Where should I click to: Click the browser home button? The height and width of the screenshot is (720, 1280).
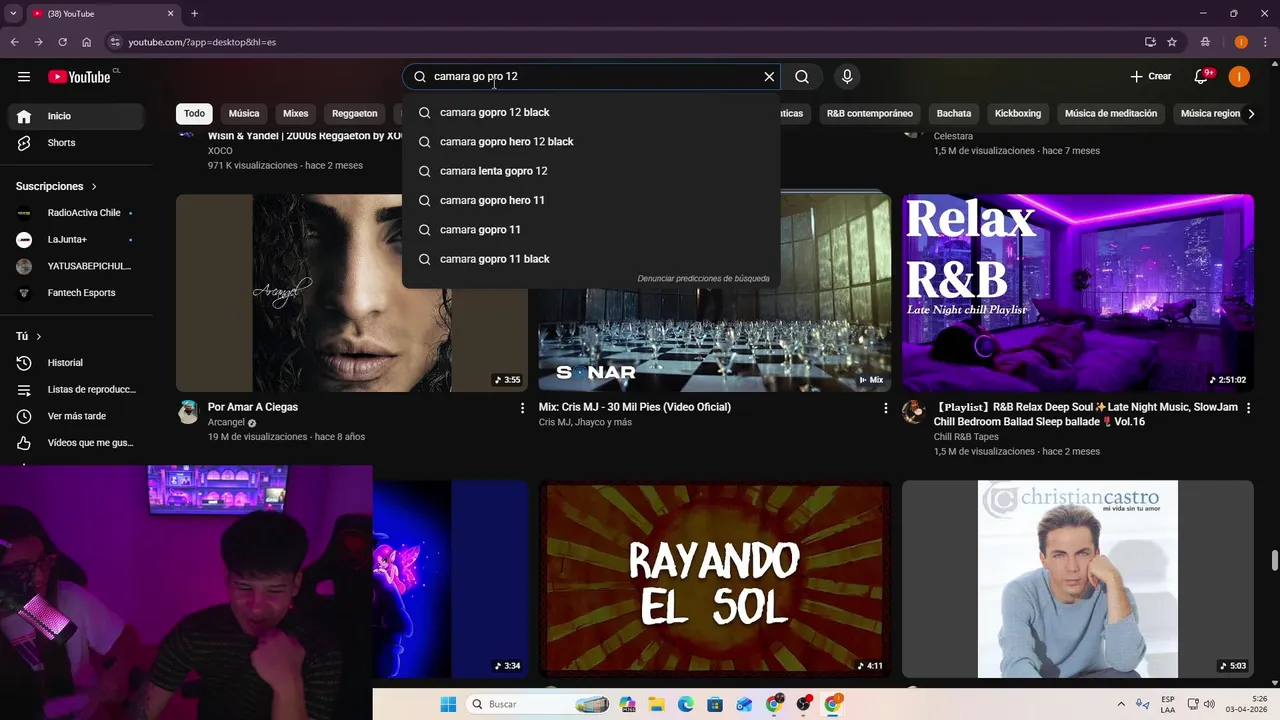pos(87,42)
